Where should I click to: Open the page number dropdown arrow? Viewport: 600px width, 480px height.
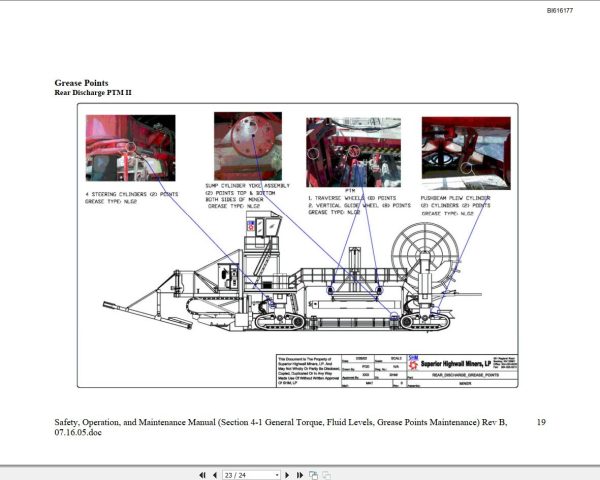point(277,475)
